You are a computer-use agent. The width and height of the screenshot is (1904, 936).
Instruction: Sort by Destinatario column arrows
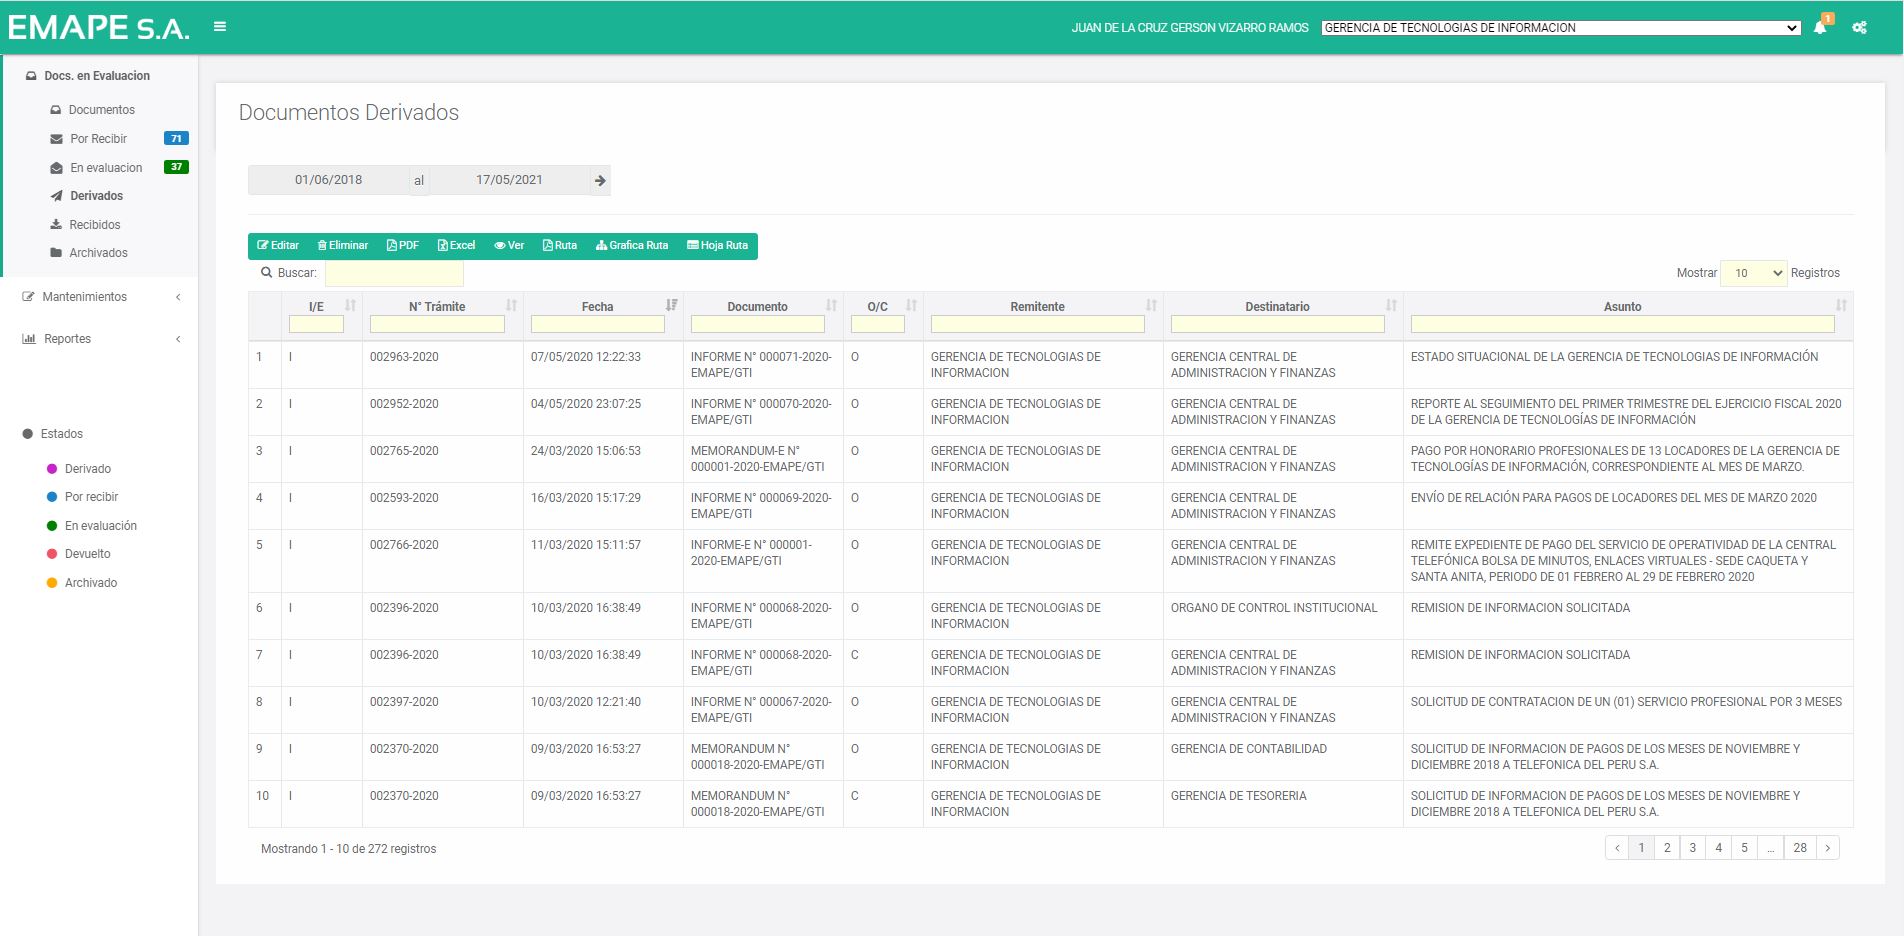pos(1391,305)
